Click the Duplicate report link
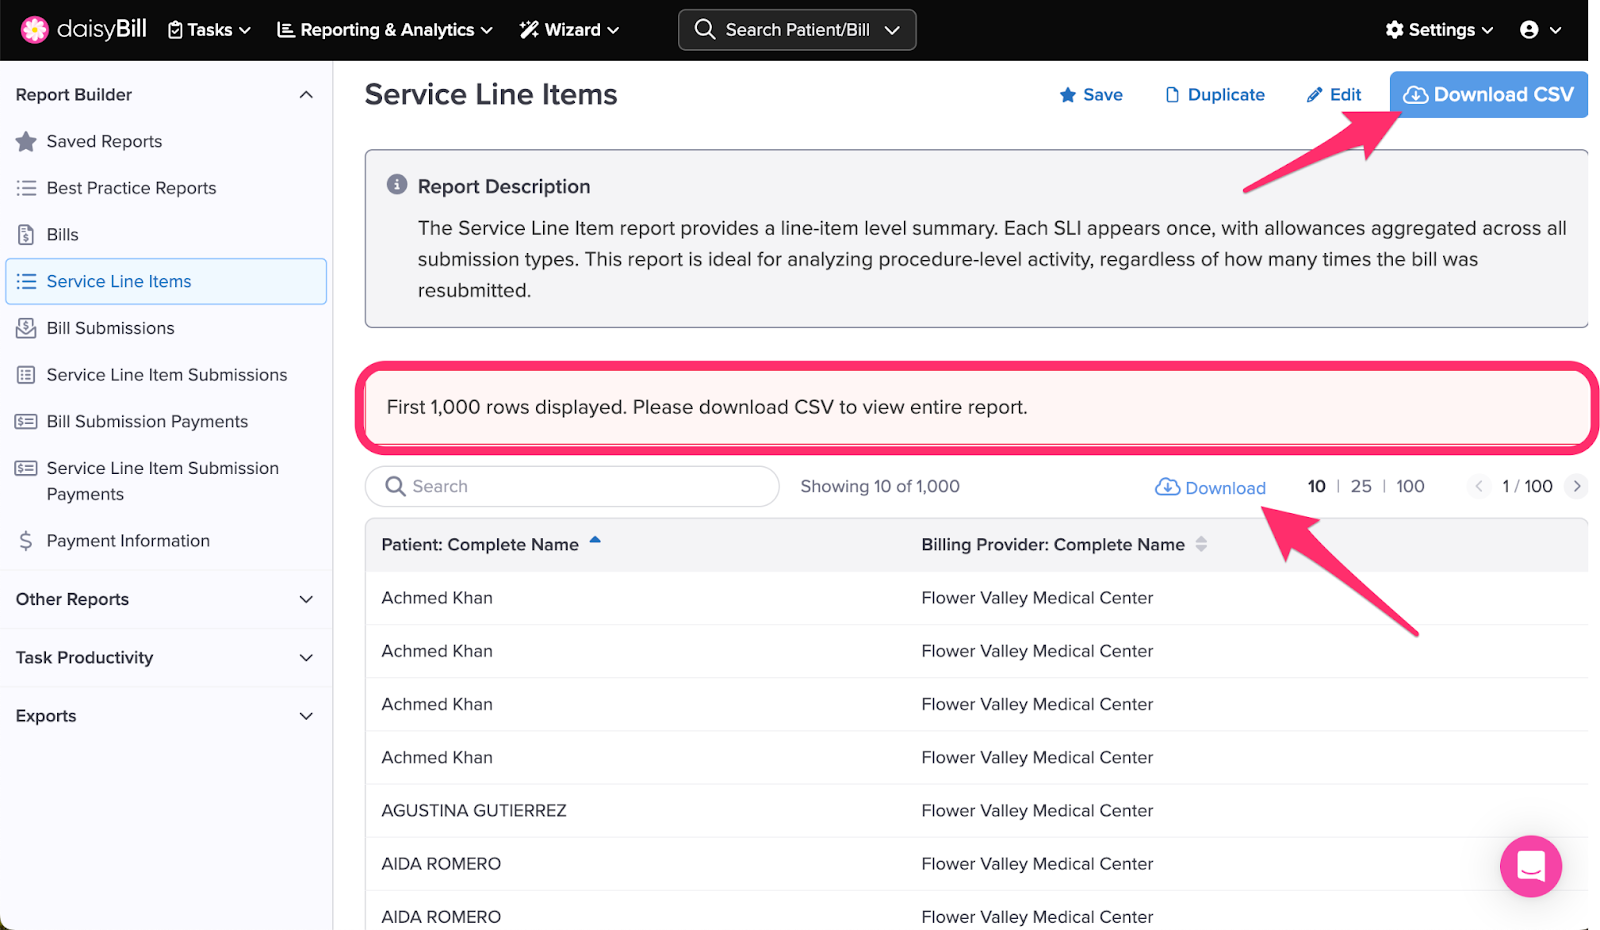 [1214, 95]
